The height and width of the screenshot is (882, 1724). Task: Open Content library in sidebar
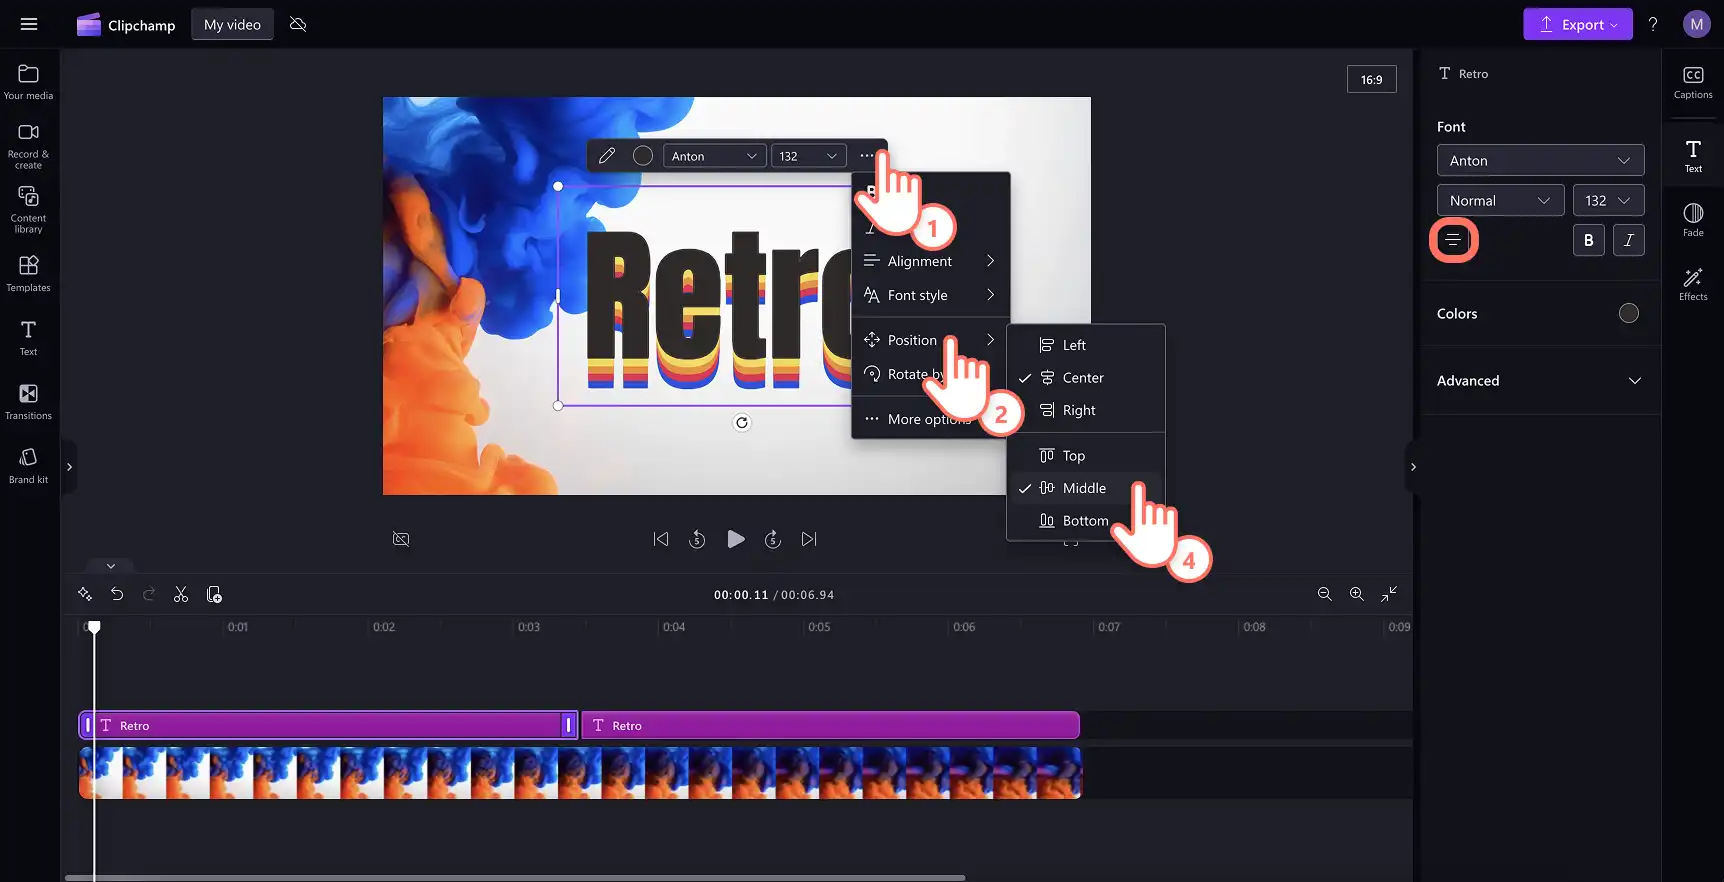click(28, 210)
